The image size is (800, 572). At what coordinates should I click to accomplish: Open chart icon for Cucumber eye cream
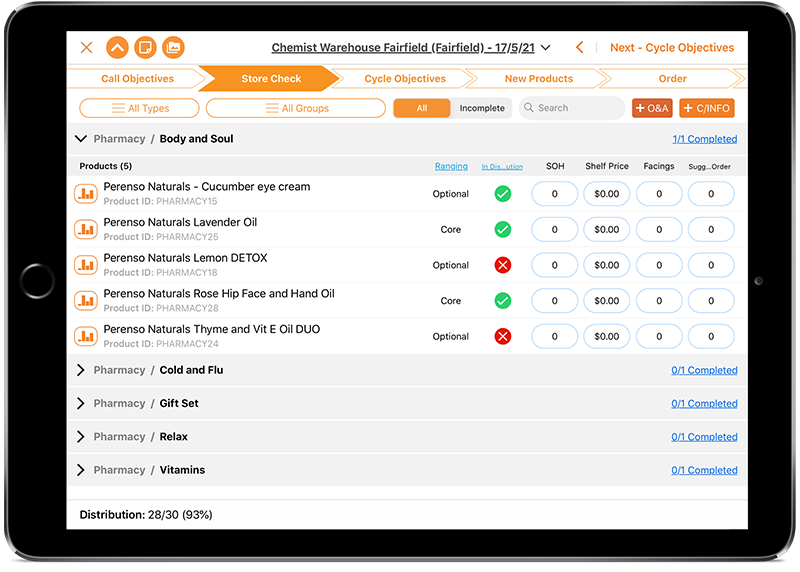(x=86, y=193)
